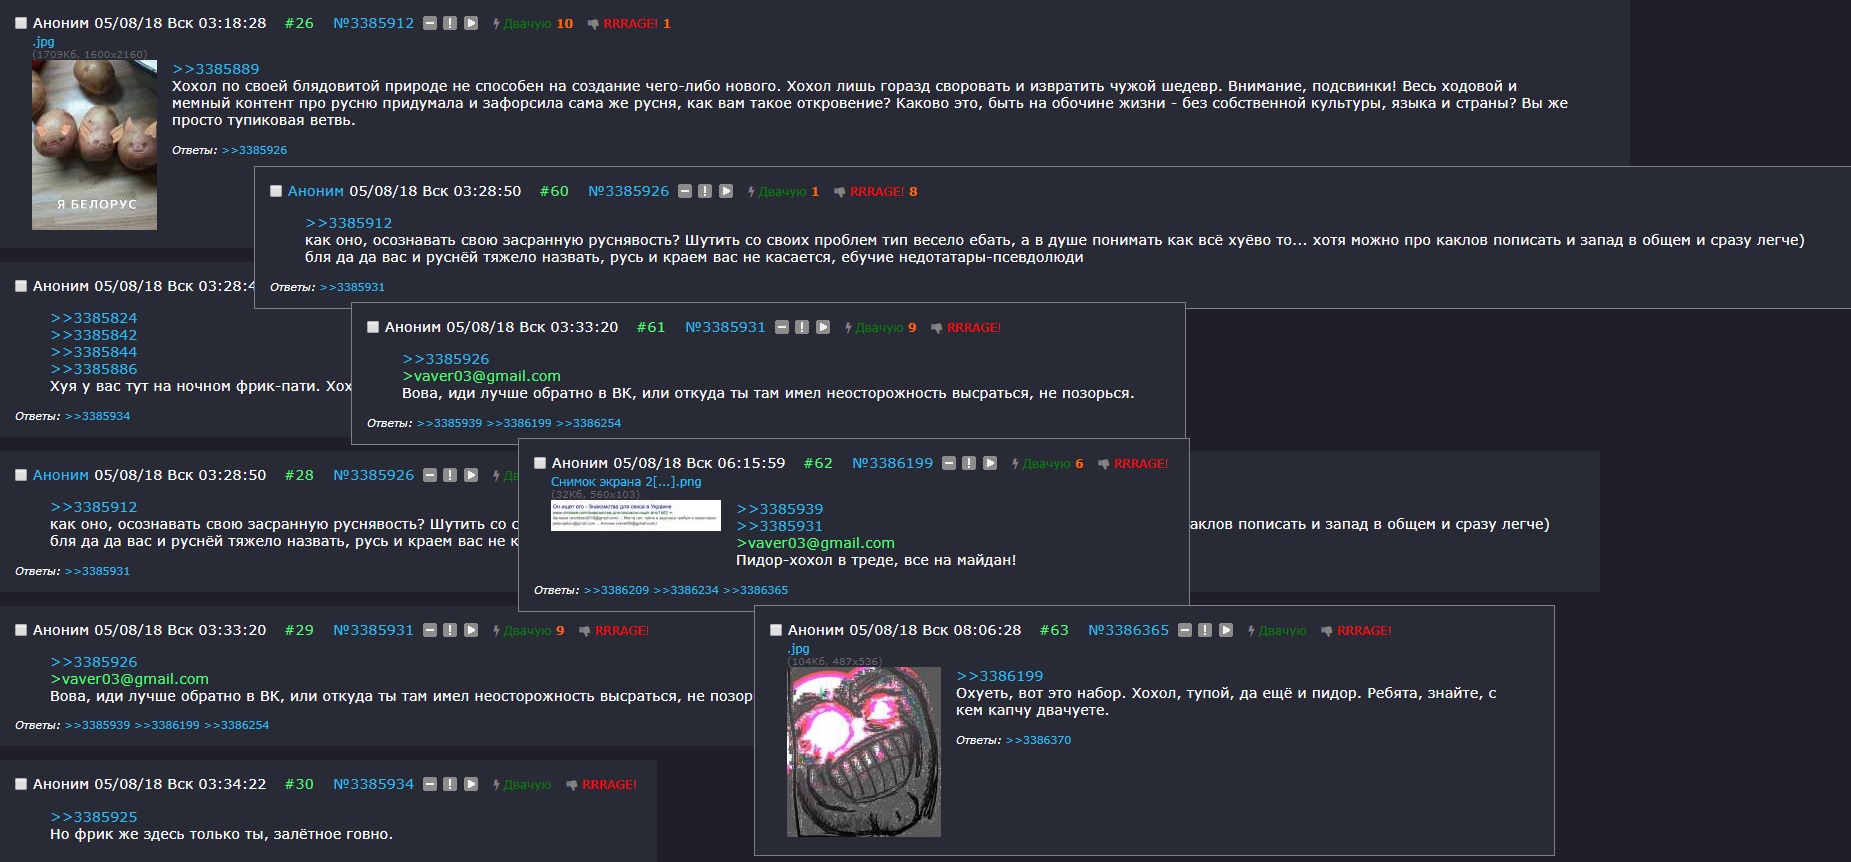
Task: Go to the reply >>3386370 under post #63
Action: (1038, 740)
